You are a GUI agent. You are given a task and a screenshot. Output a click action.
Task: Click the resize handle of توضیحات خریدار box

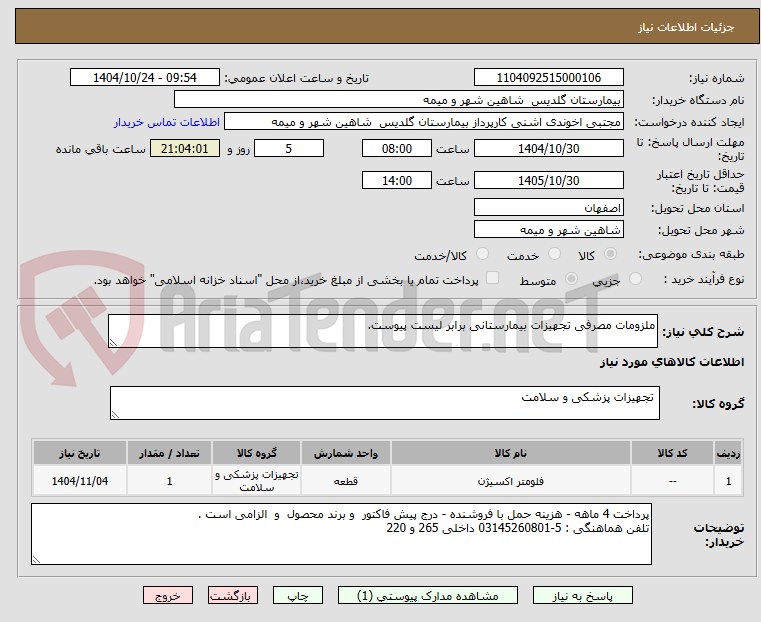(x=36, y=560)
